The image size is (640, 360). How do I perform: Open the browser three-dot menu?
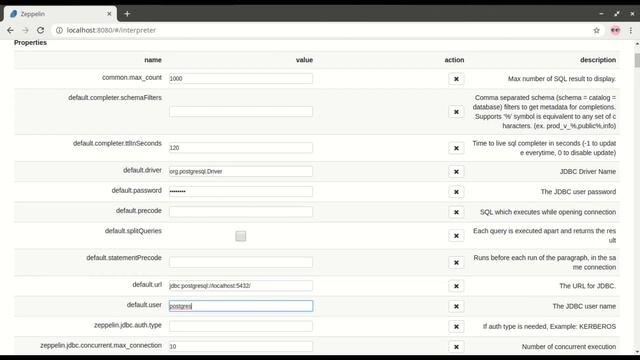tap(631, 30)
